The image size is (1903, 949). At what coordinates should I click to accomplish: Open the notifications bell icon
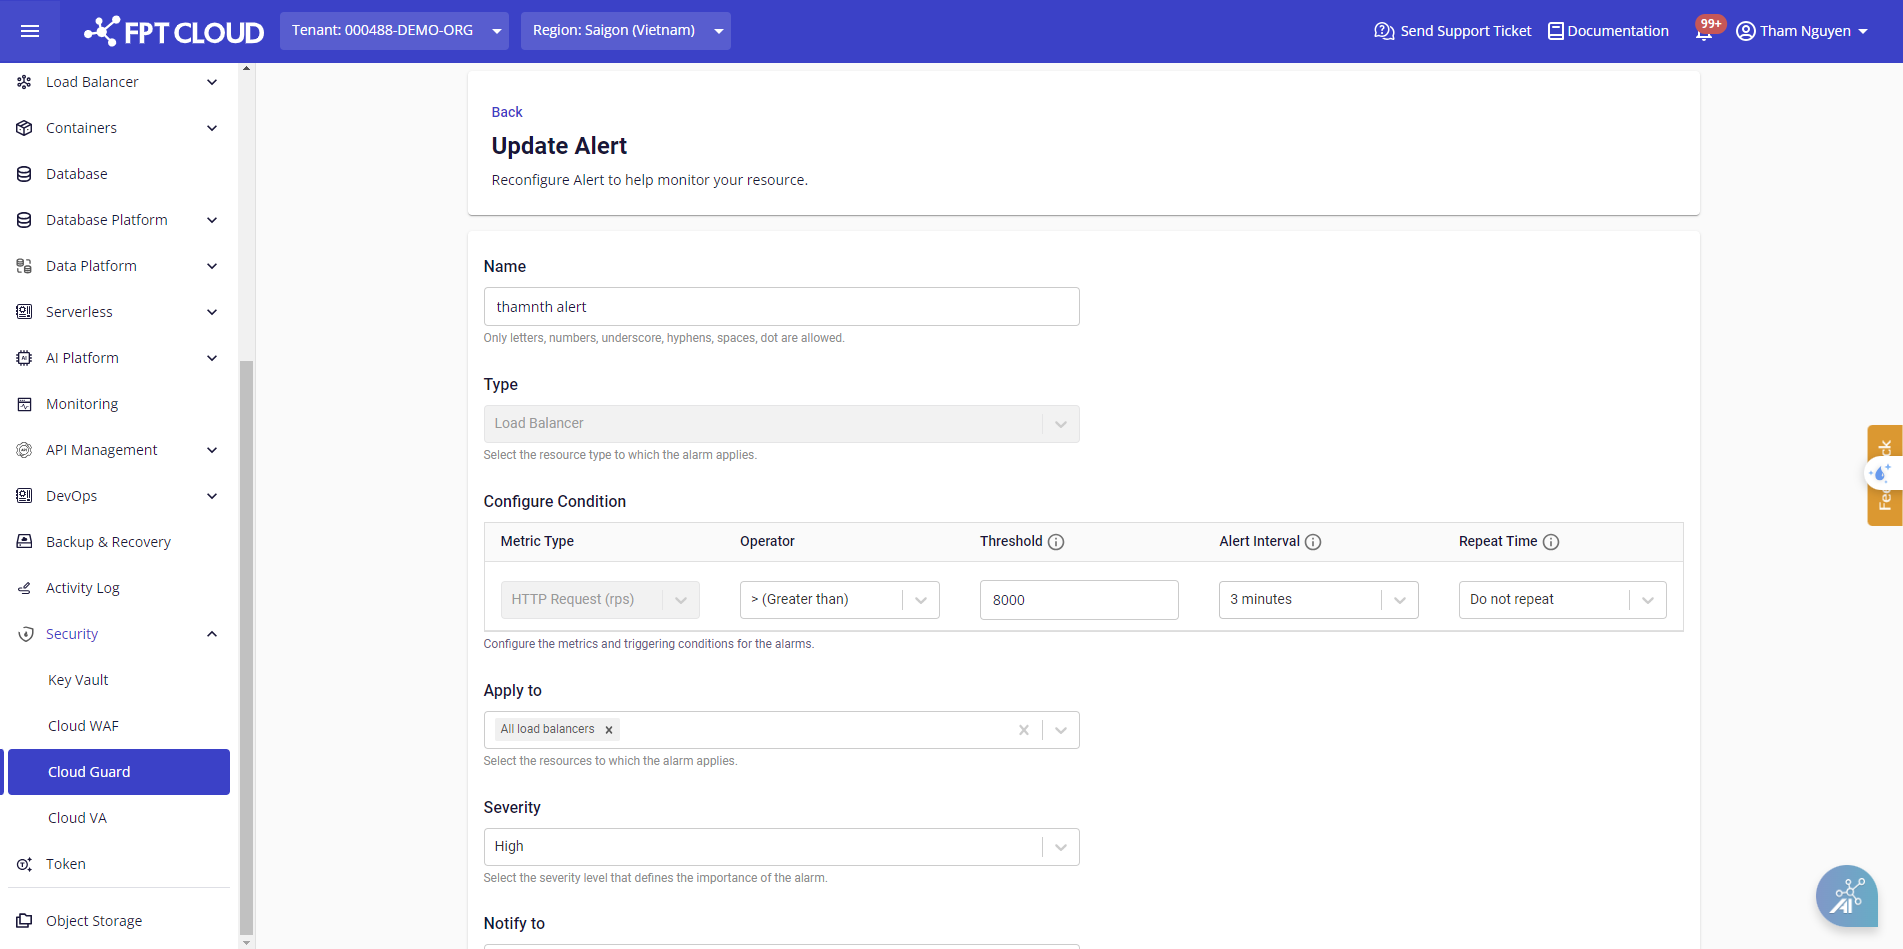click(x=1704, y=31)
